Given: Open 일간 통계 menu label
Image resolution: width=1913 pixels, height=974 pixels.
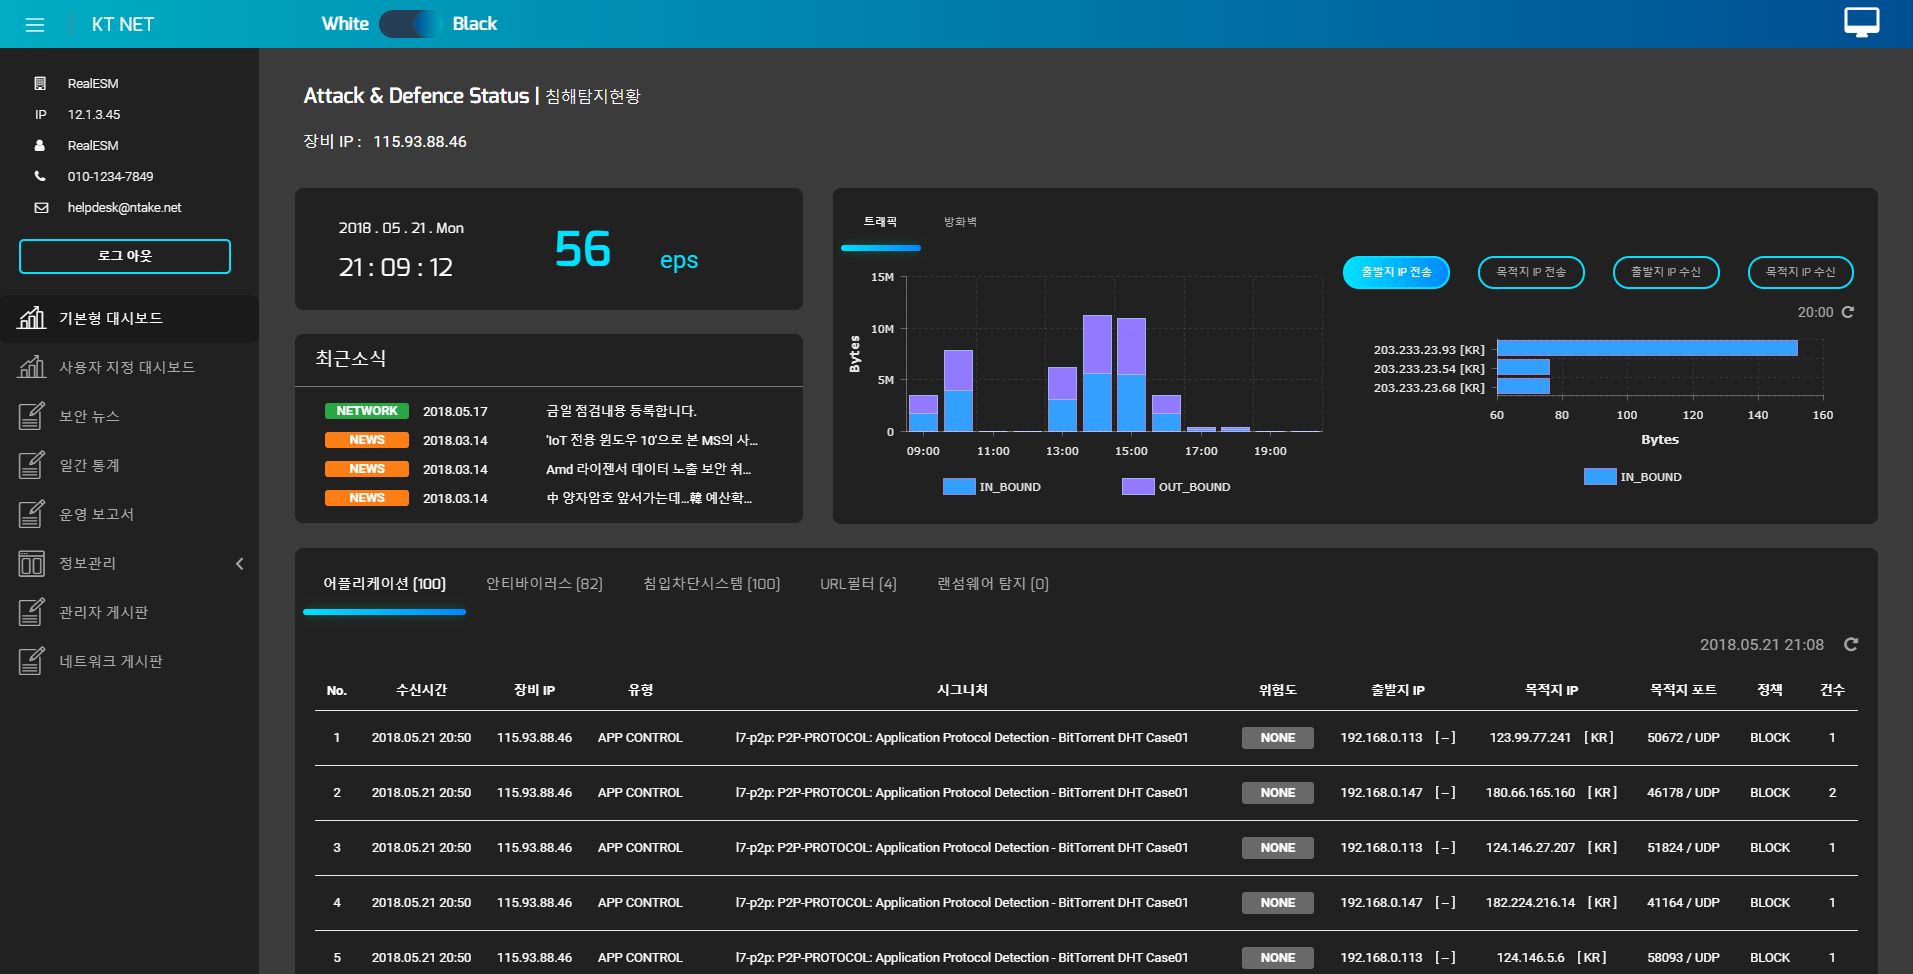Looking at the screenshot, I should 89,465.
